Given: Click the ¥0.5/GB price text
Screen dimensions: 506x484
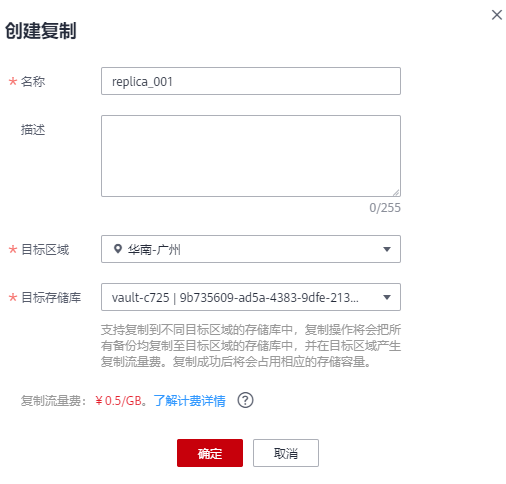Looking at the screenshot, I should (119, 401).
